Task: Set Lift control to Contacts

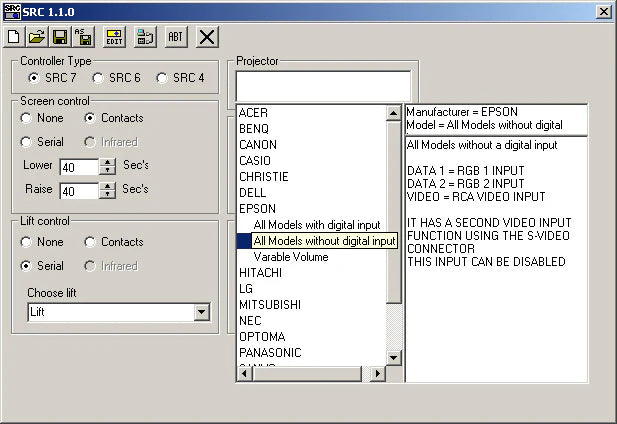Action: (x=114, y=242)
